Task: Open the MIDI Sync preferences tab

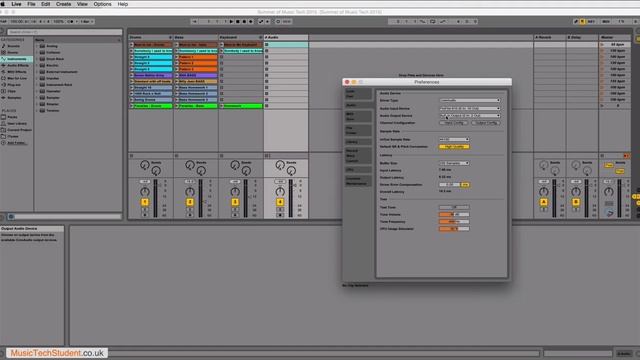Action: click(x=358, y=116)
